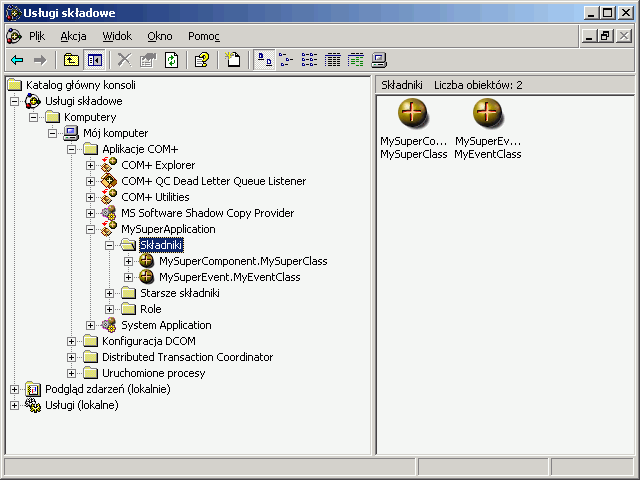
Task: Open the Plik menu
Action: 37,36
